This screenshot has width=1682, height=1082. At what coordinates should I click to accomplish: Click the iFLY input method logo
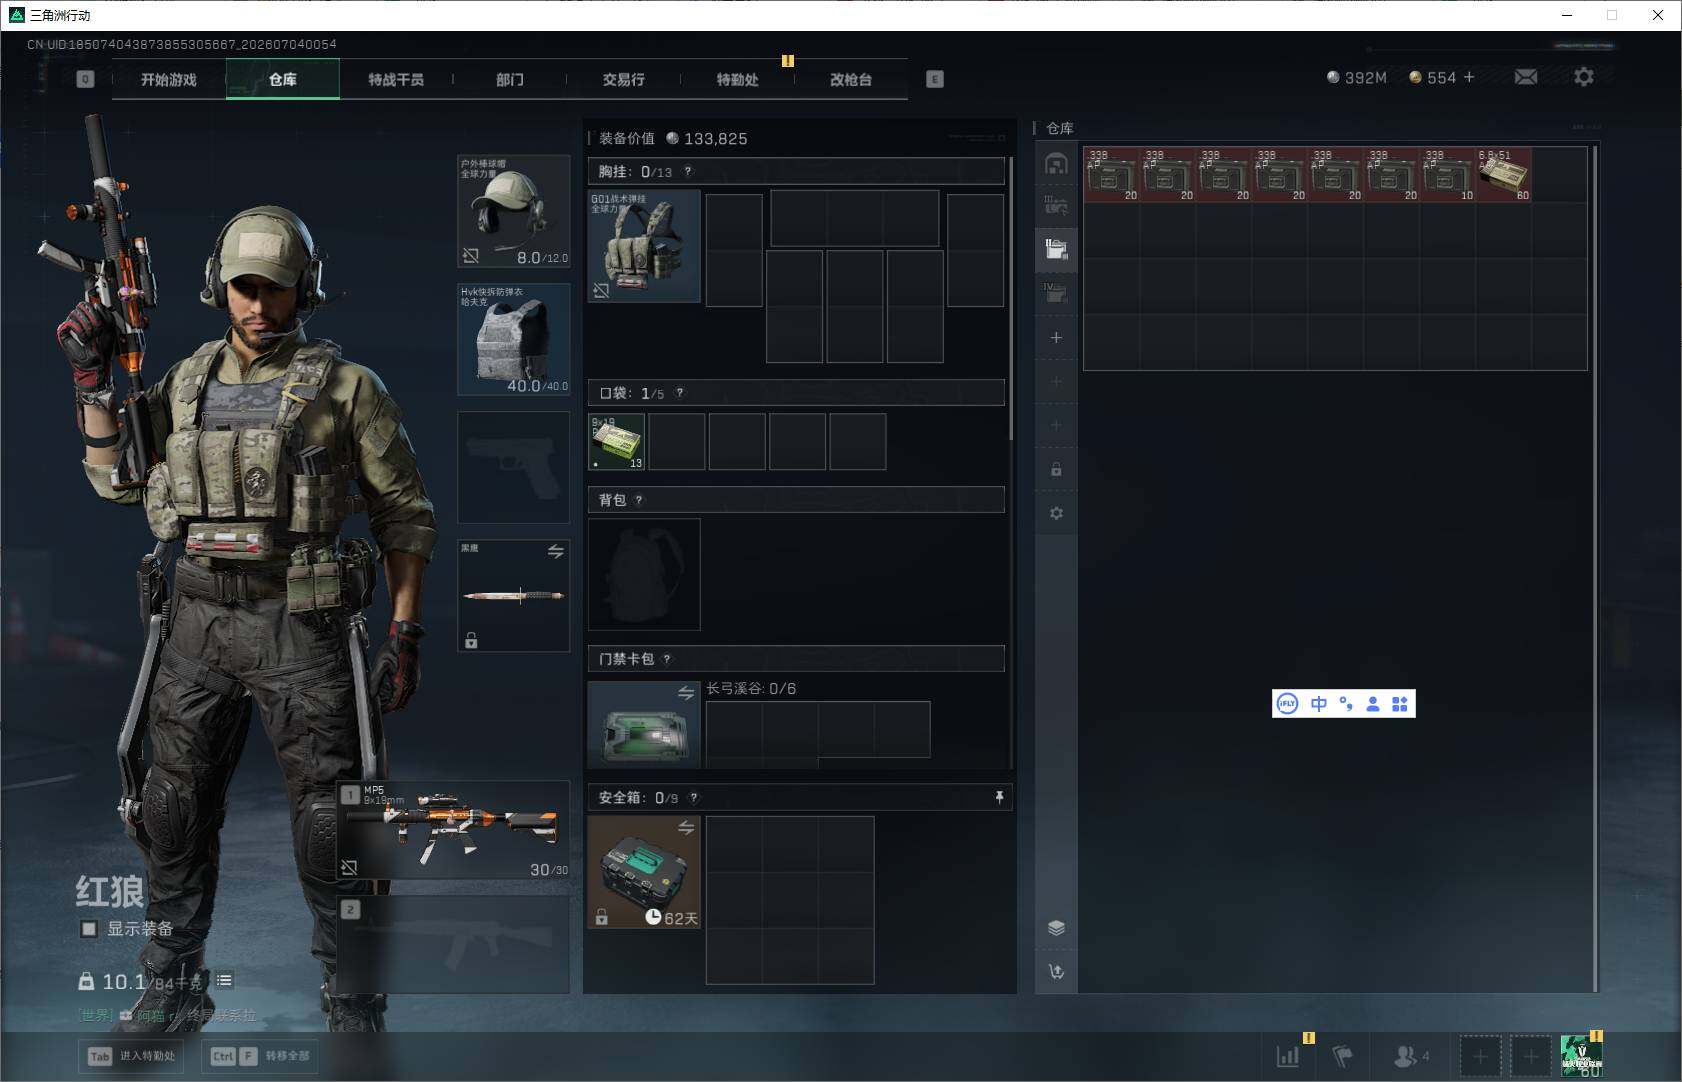click(x=1288, y=704)
